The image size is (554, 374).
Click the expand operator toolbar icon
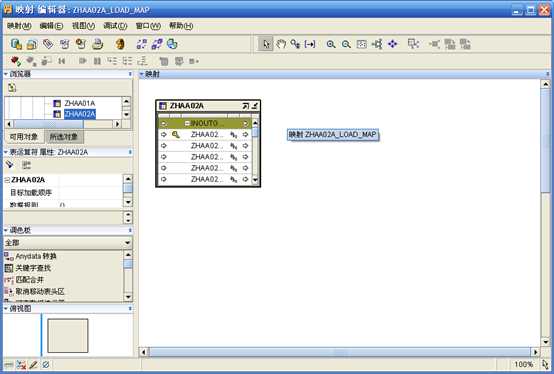click(x=413, y=44)
